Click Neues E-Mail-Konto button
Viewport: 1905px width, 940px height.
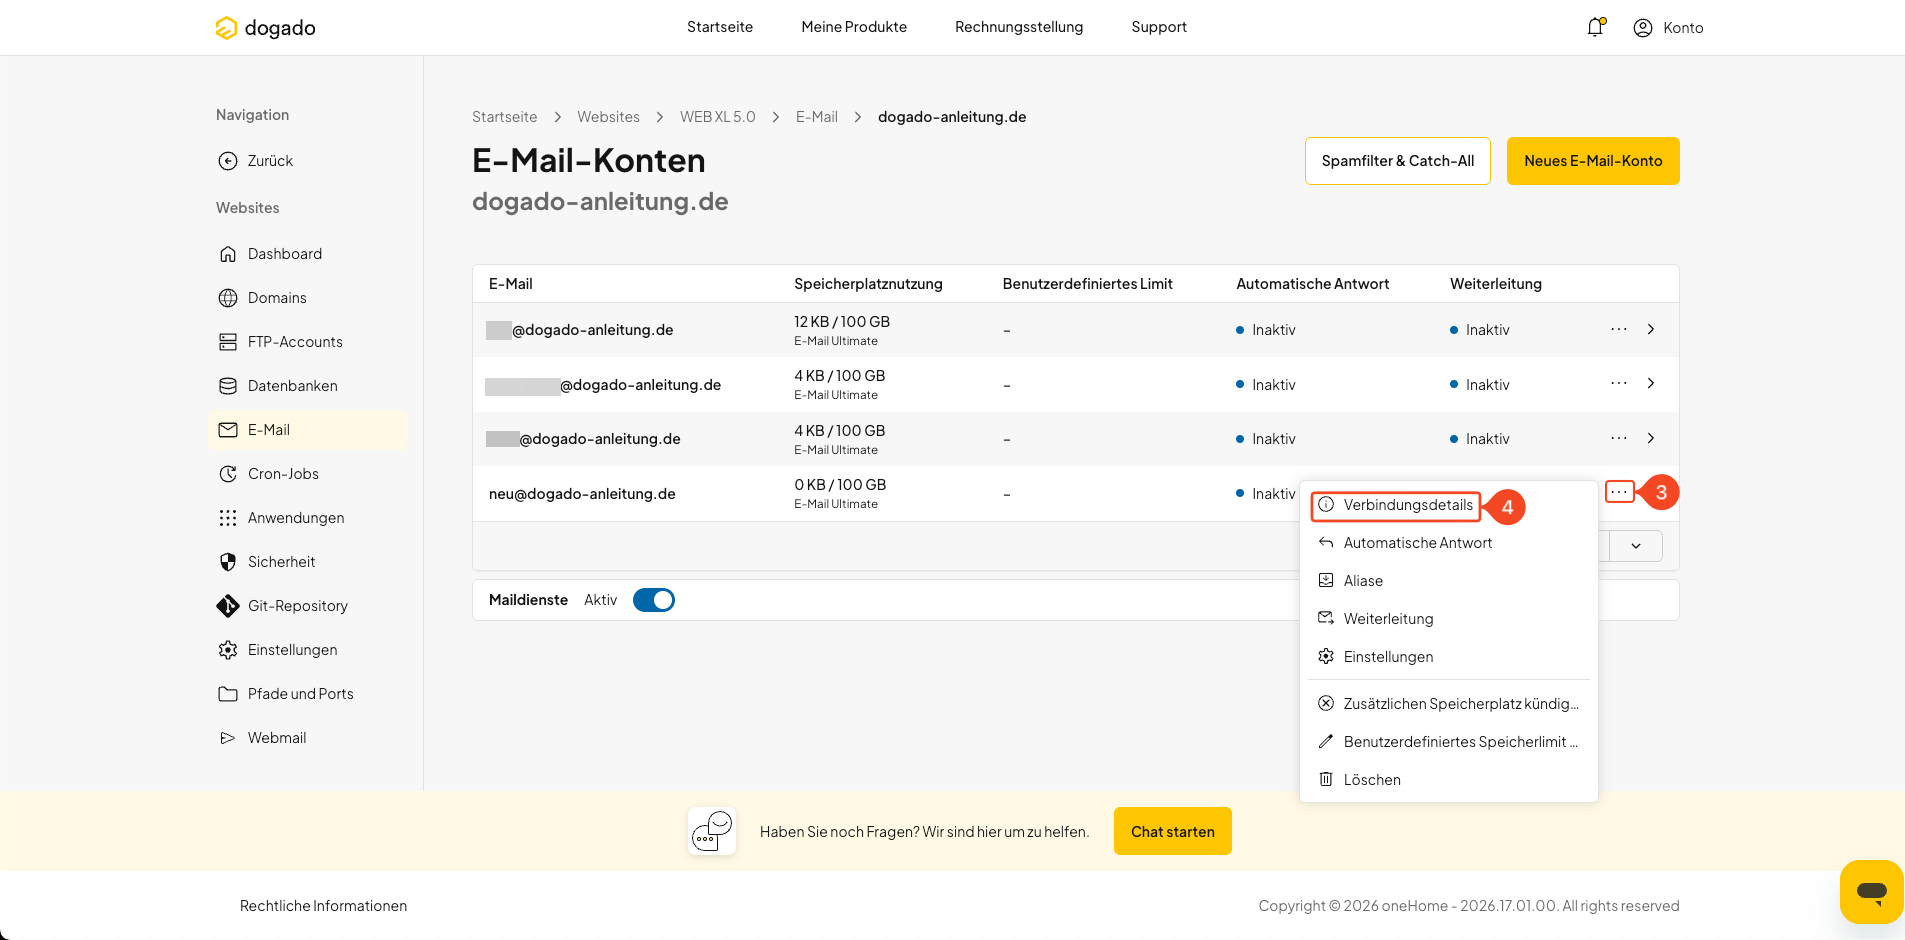point(1593,161)
